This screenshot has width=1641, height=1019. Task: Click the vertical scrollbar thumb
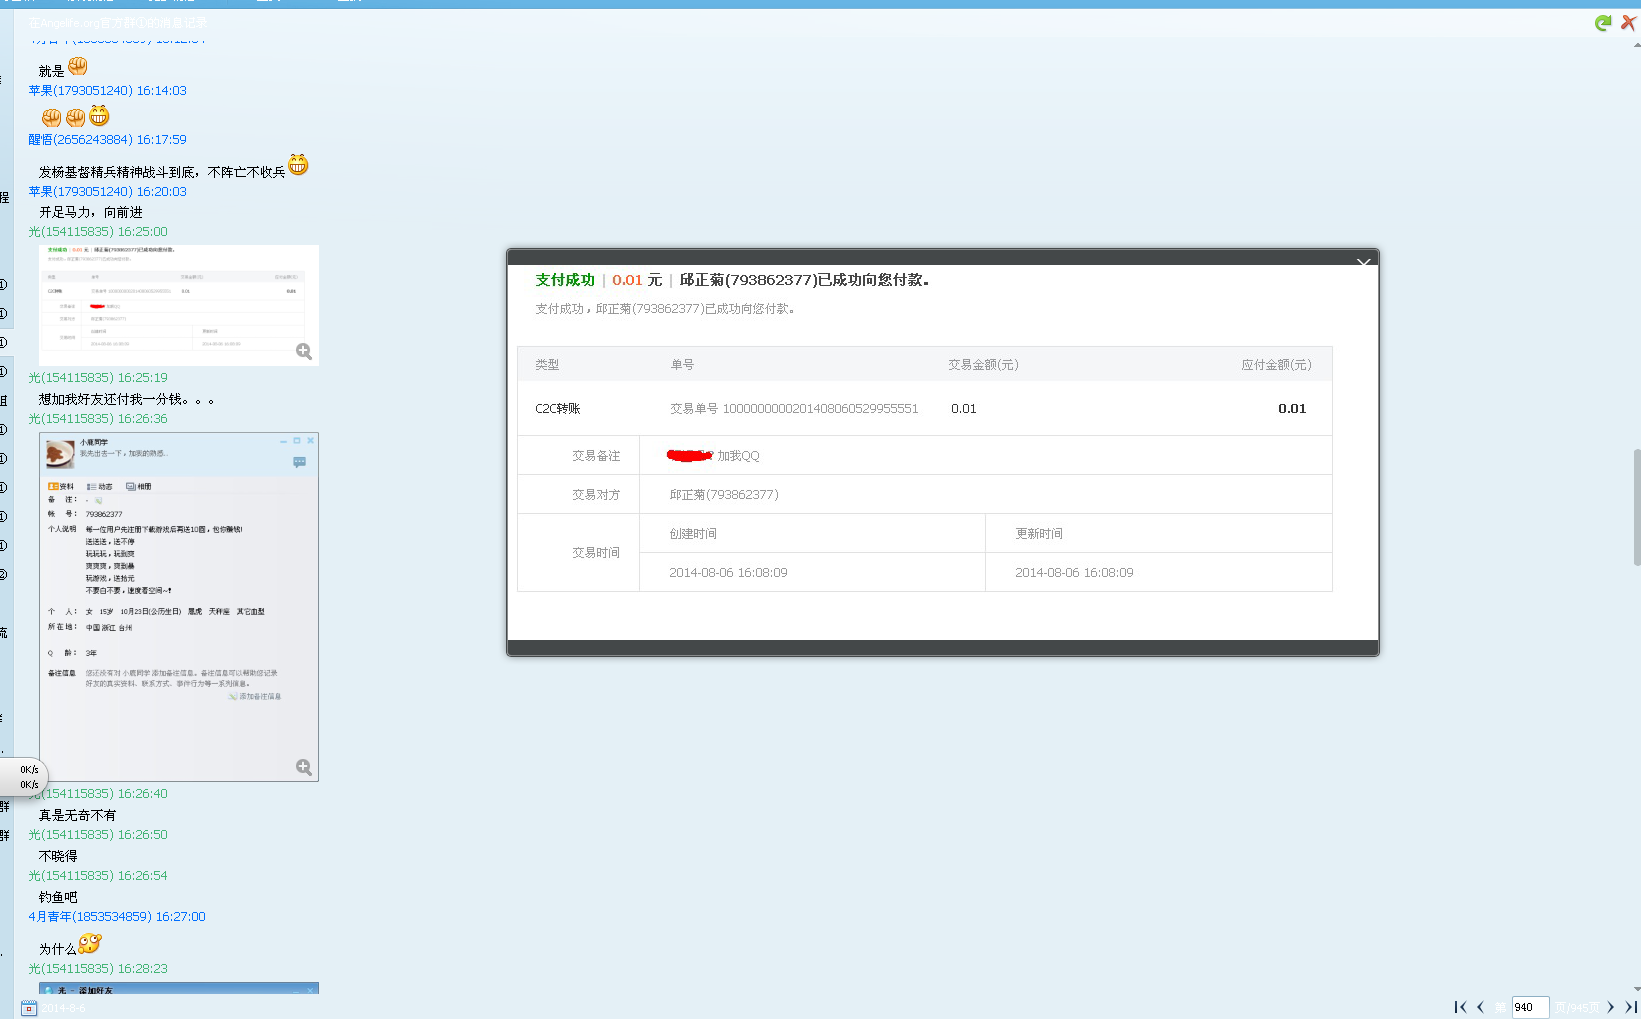click(1636, 506)
